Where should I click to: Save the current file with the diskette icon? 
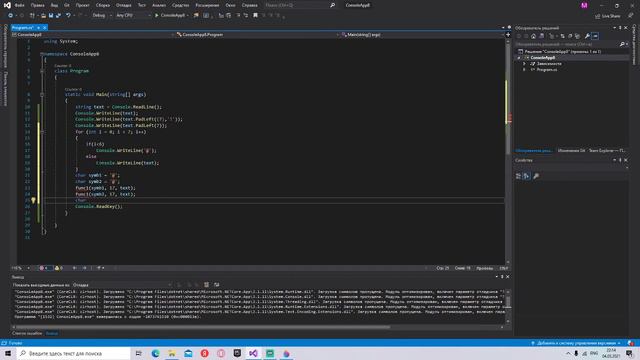[51, 16]
